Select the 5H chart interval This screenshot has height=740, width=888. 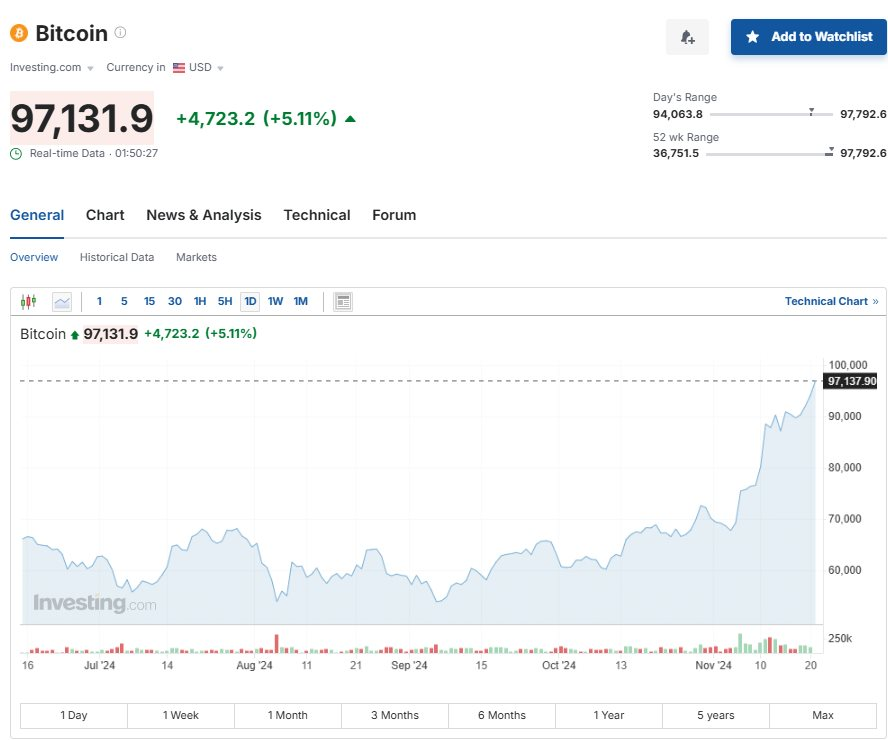225,301
